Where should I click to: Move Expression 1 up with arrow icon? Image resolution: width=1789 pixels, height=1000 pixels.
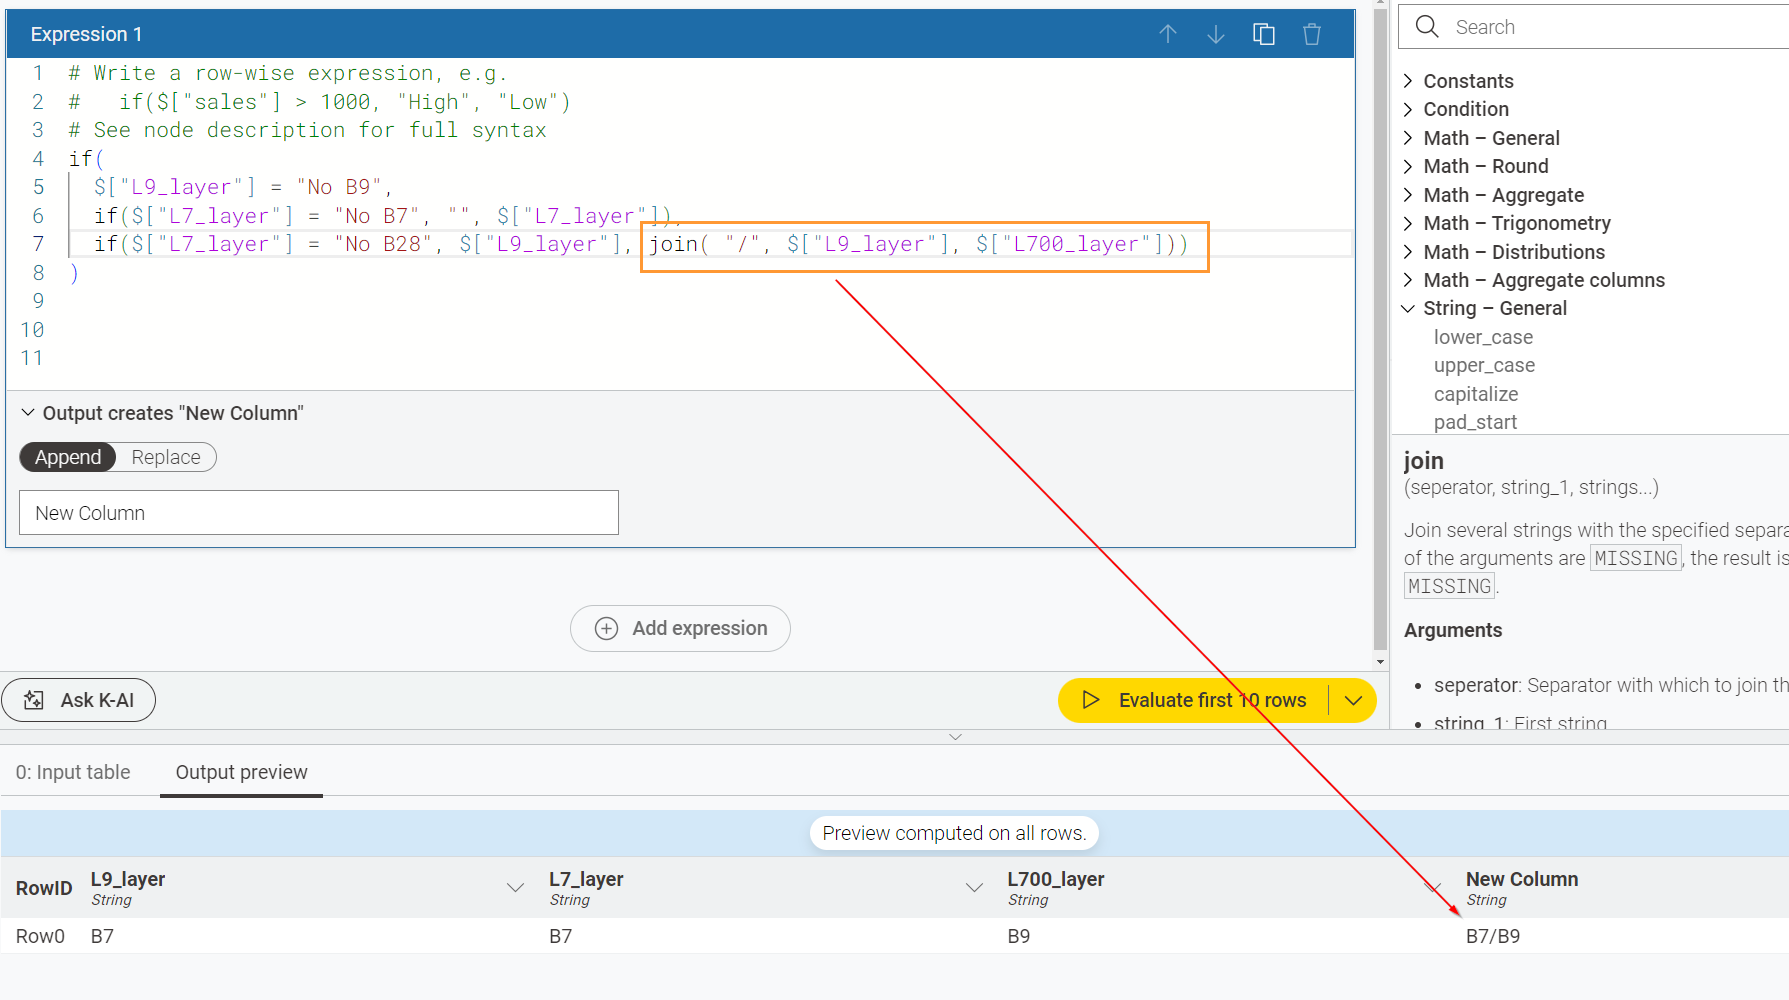(x=1167, y=34)
